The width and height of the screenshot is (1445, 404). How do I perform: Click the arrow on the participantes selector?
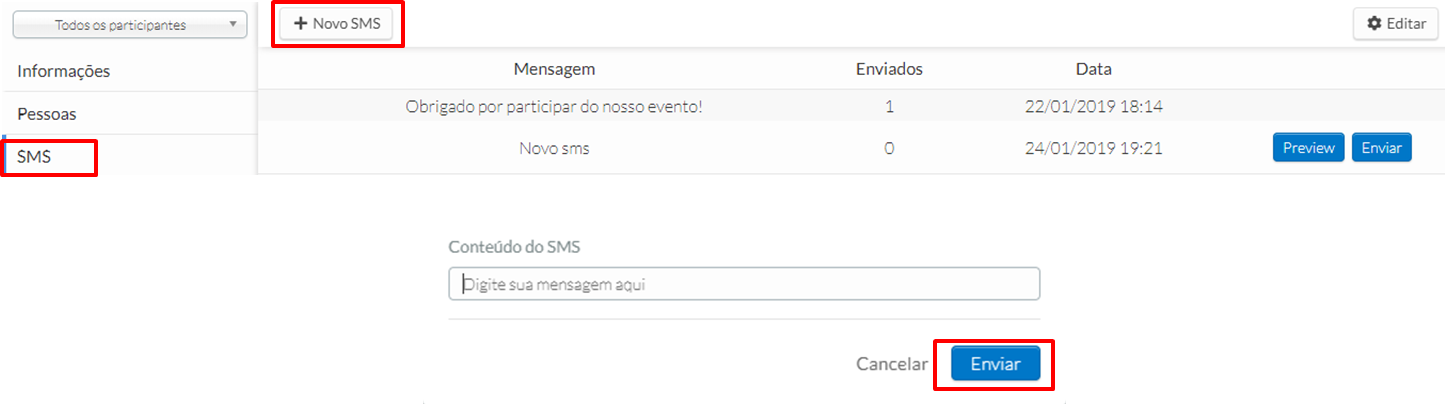(x=233, y=25)
